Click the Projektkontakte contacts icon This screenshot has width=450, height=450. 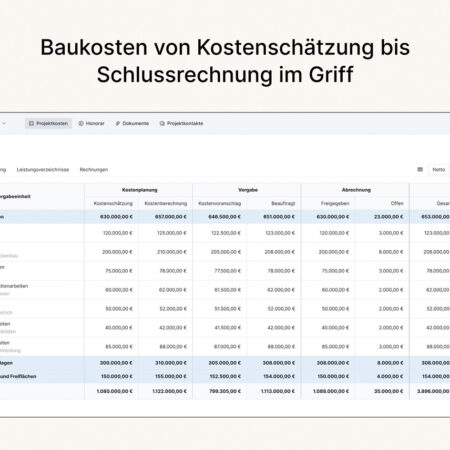tap(162, 123)
